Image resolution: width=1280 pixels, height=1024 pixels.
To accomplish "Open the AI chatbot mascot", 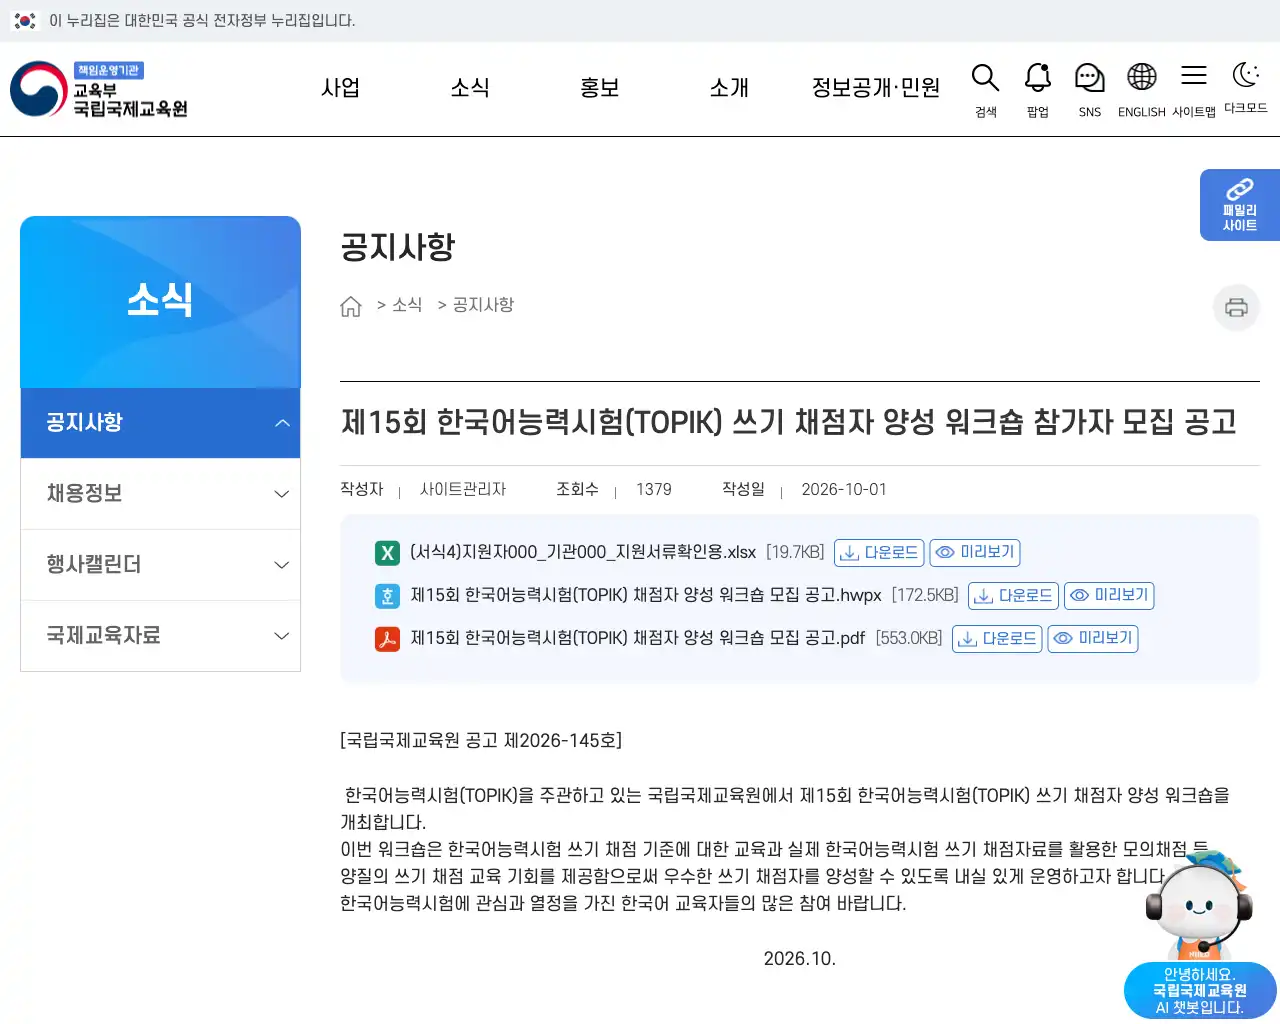I will click(1200, 903).
